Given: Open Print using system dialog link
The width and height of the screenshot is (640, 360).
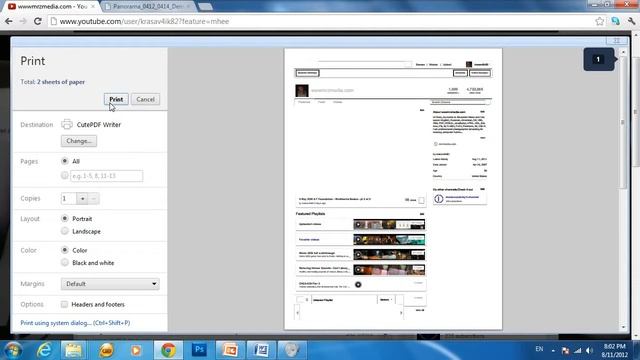Looking at the screenshot, I should pos(75,323).
